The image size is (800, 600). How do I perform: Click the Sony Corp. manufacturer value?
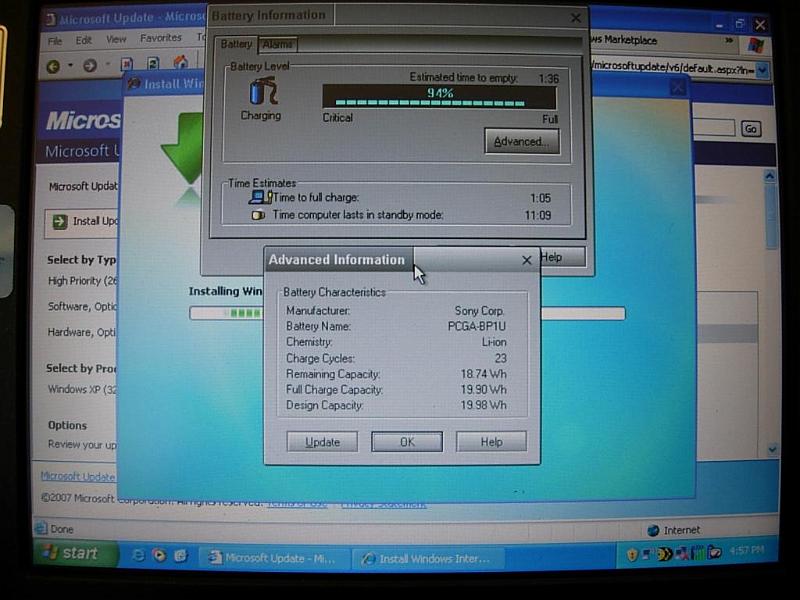click(x=479, y=311)
